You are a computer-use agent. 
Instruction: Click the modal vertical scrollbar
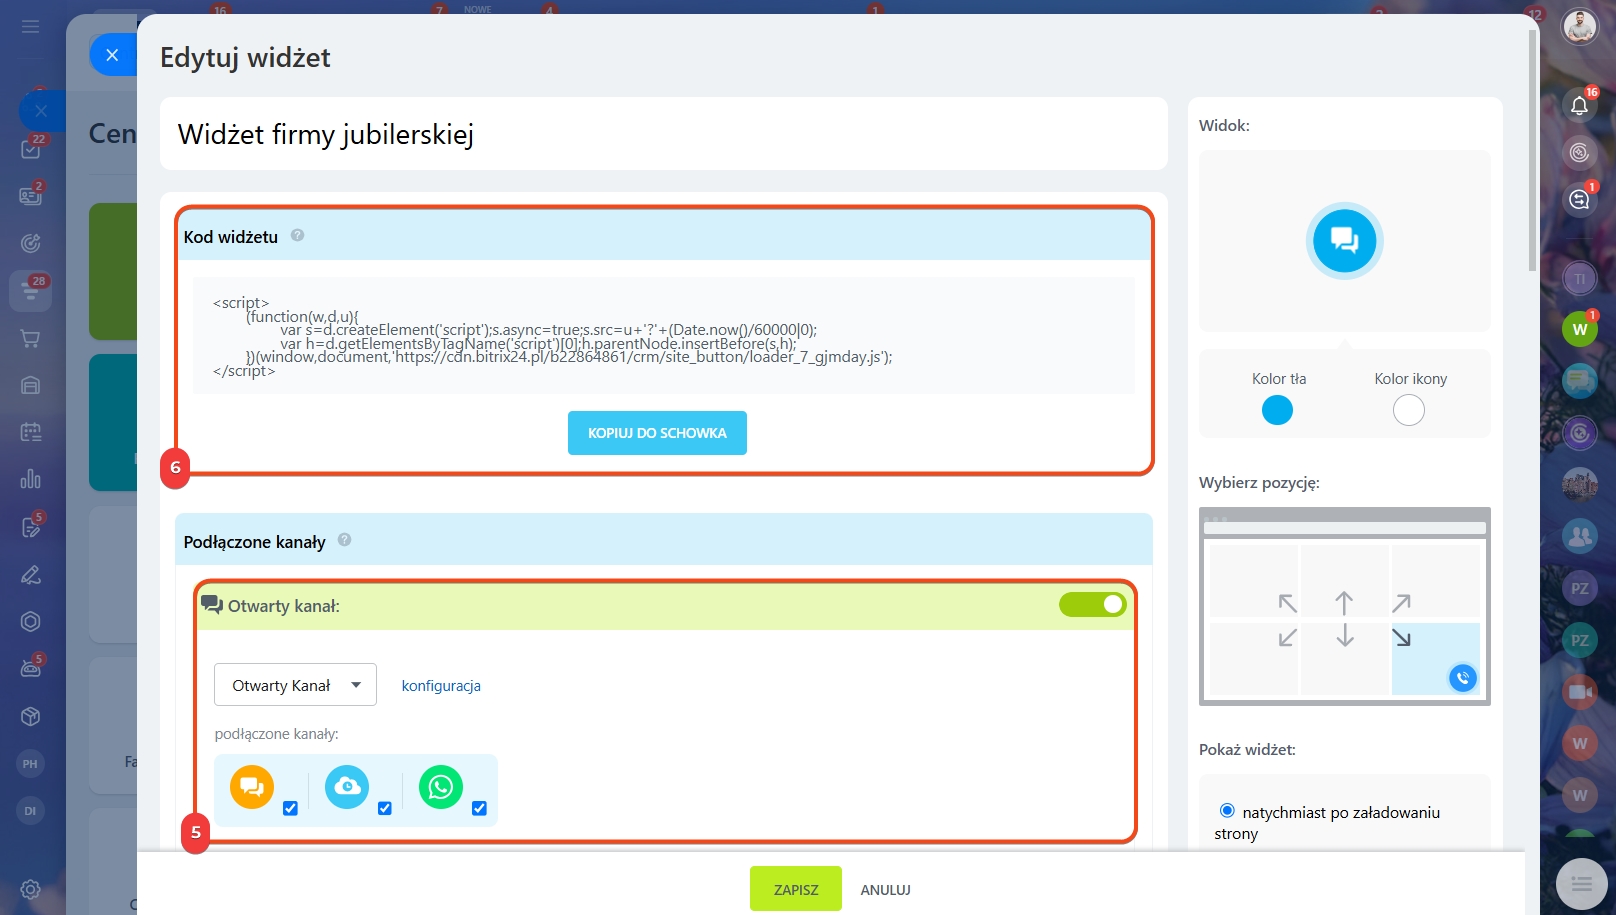coord(1533,150)
